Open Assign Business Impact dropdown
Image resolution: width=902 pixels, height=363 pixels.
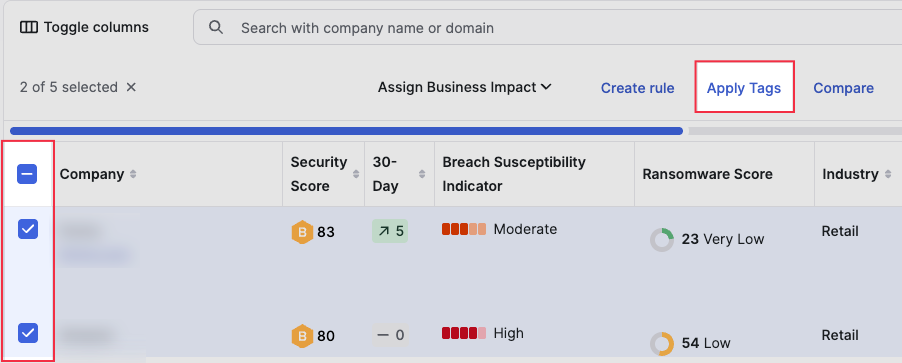[465, 87]
